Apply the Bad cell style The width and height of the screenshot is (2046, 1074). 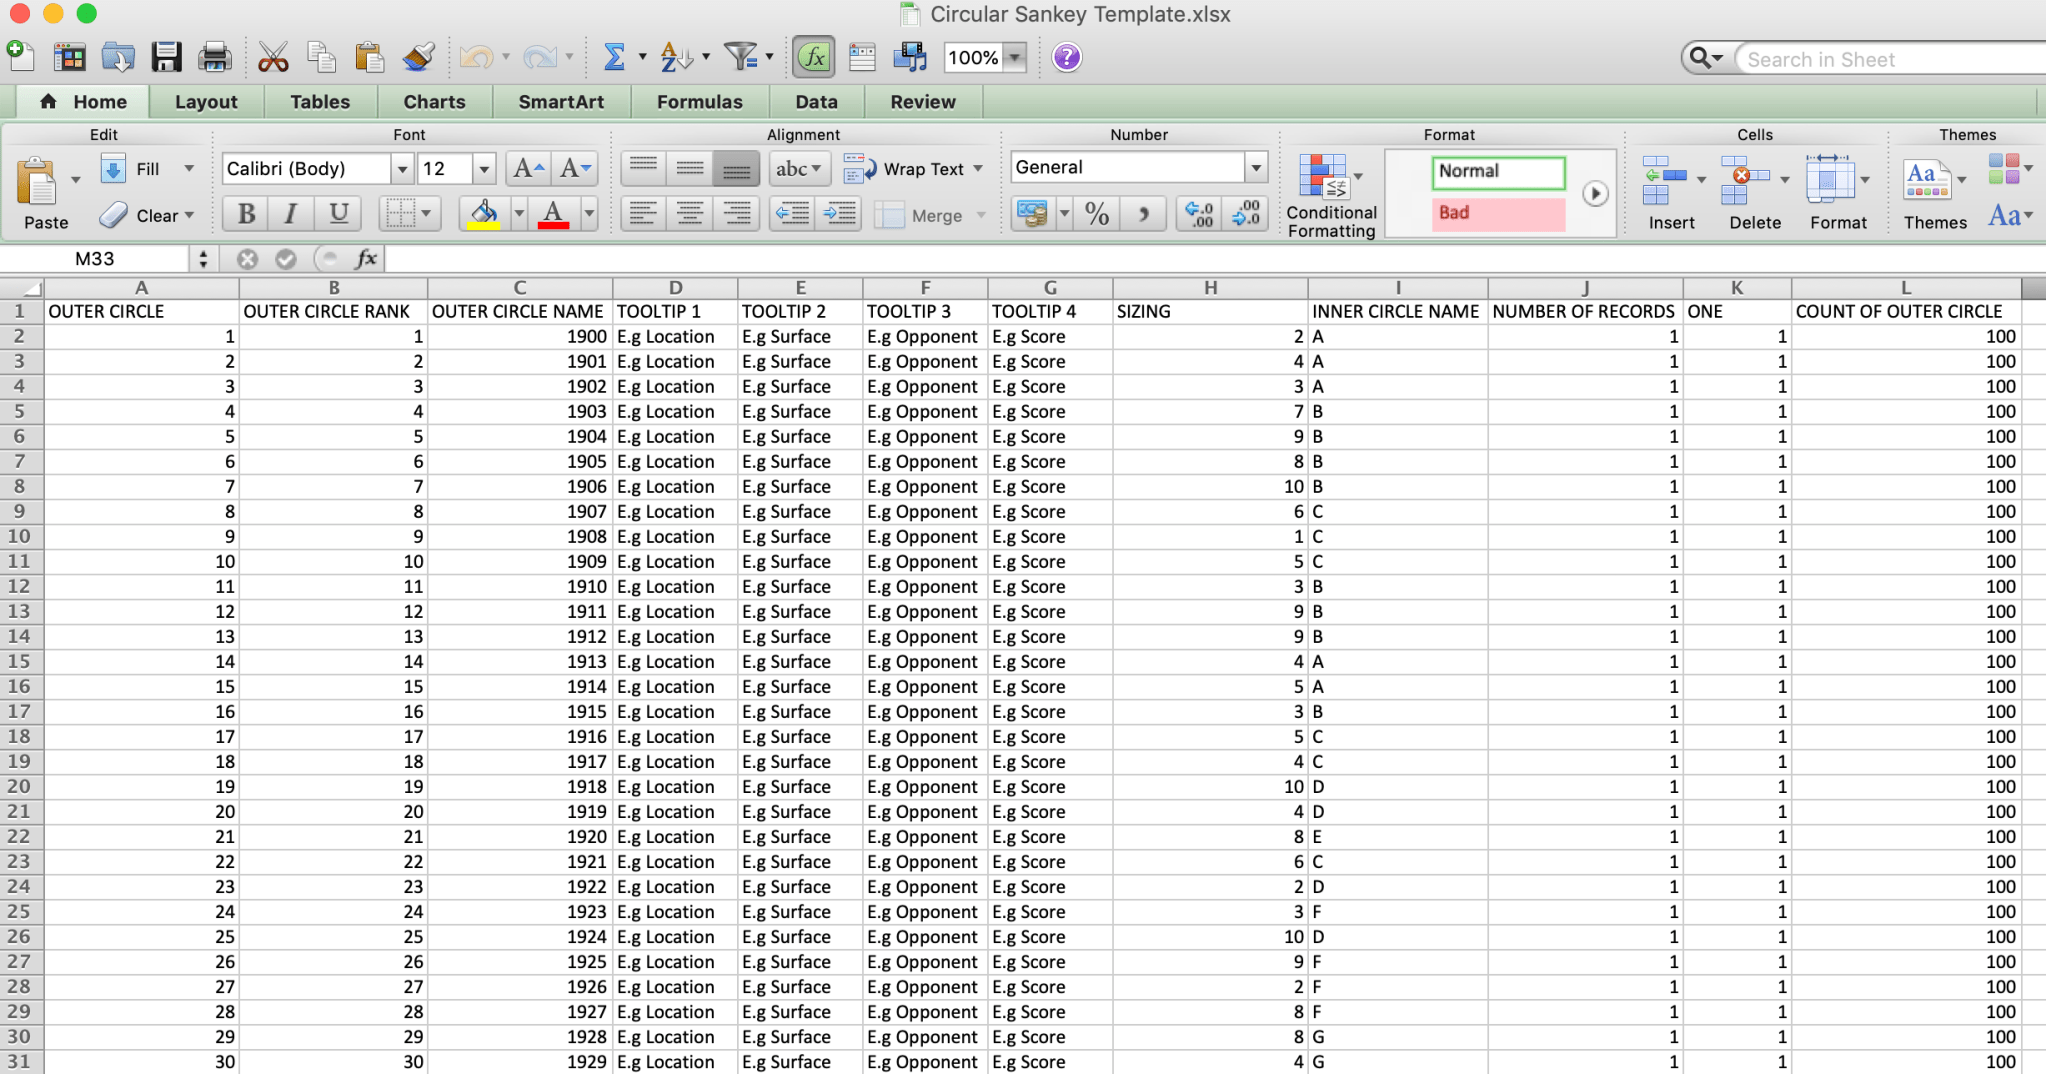pos(1497,213)
